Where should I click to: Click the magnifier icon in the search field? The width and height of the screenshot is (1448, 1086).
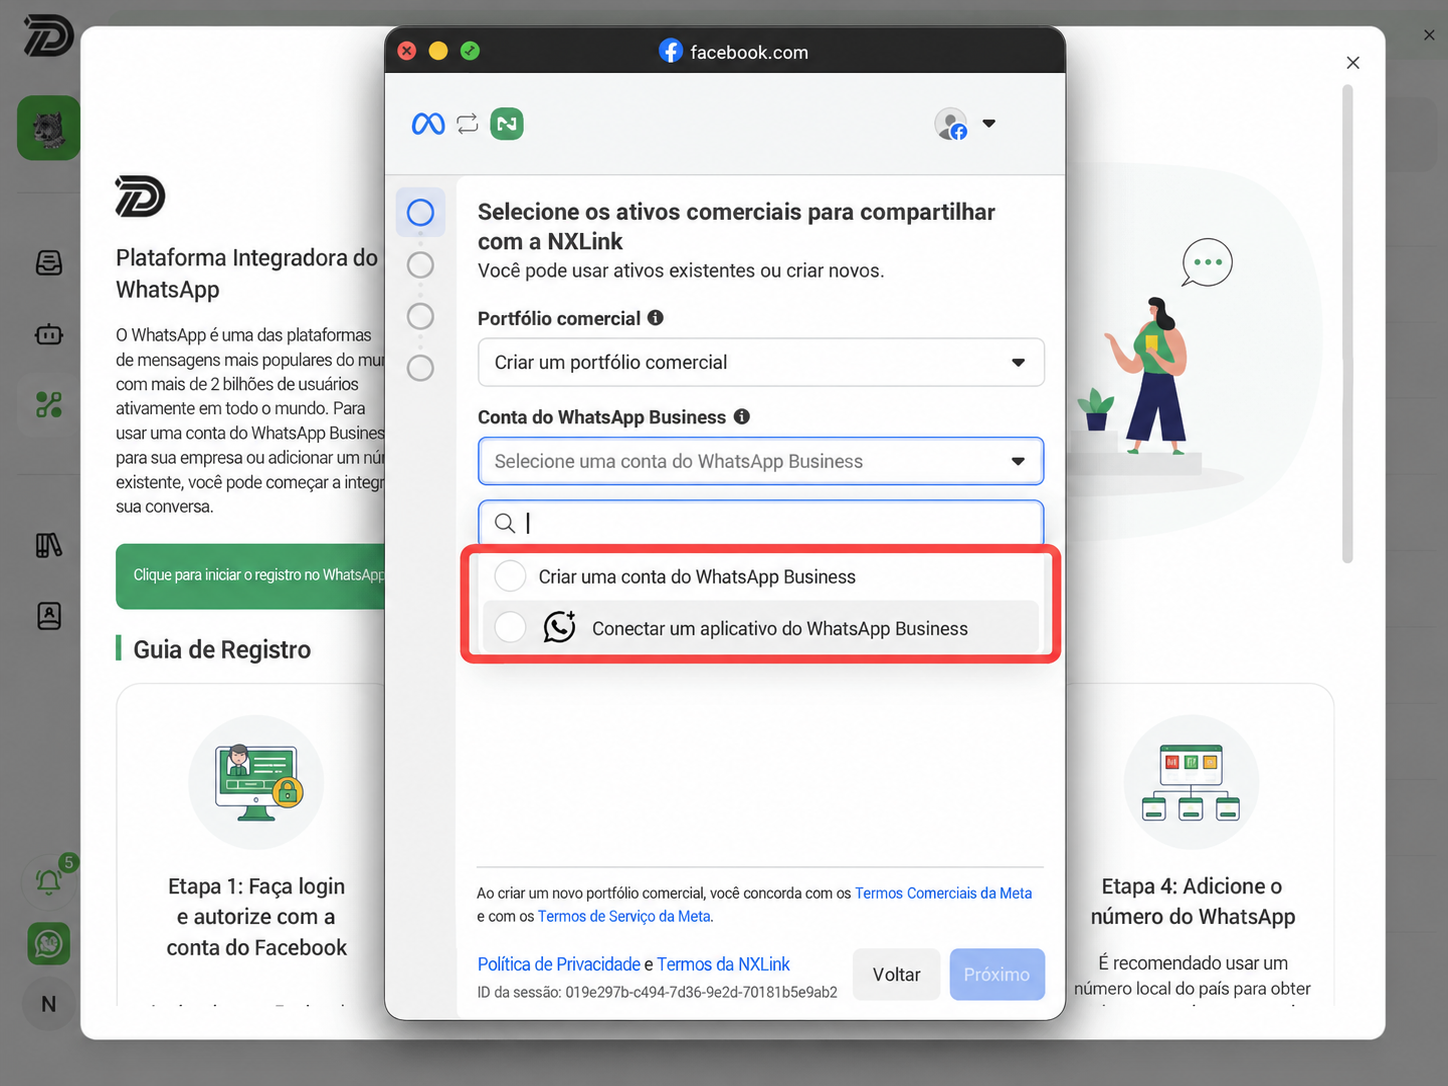[505, 523]
